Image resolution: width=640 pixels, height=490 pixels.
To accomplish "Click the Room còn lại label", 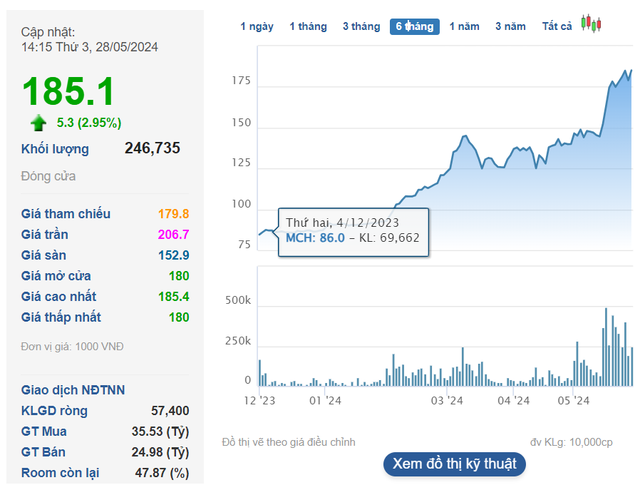I will pyautogui.click(x=60, y=473).
